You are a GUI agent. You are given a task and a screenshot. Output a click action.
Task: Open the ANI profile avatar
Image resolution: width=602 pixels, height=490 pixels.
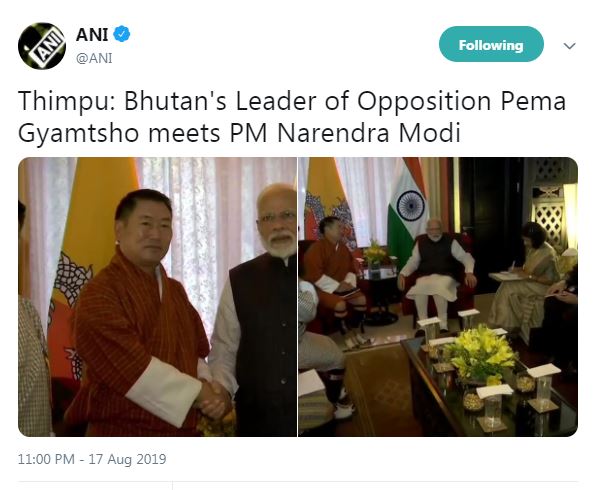tap(43, 45)
